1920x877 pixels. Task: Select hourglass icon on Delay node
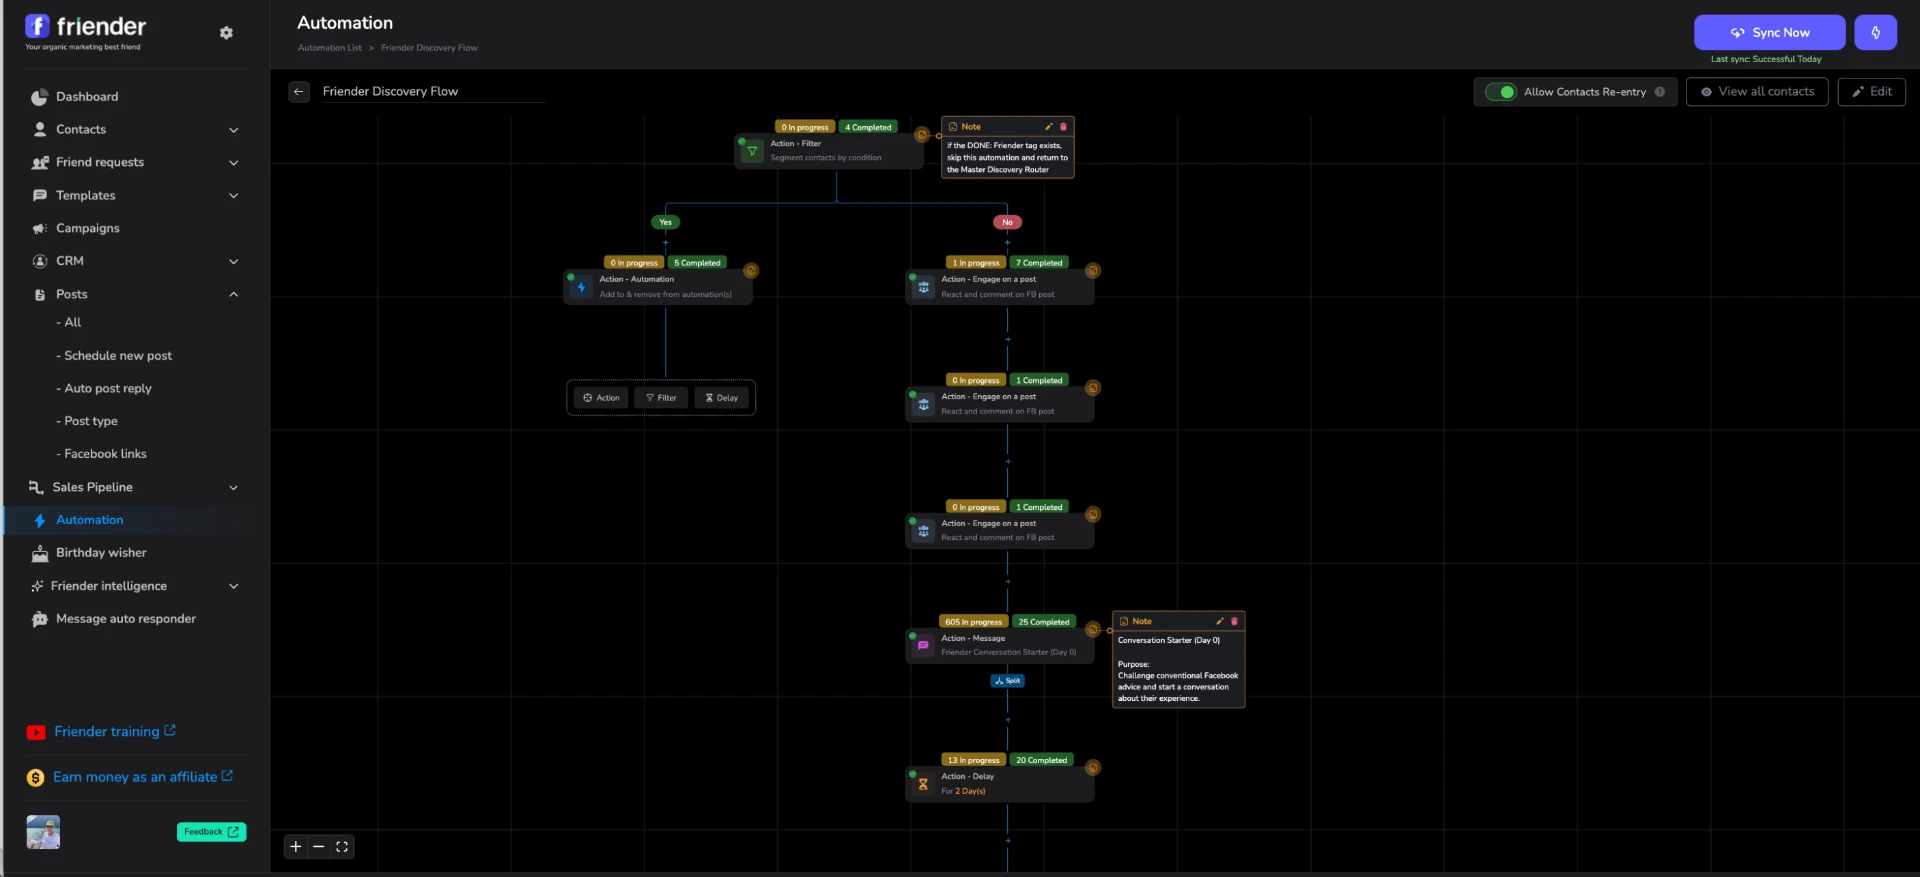click(x=923, y=785)
